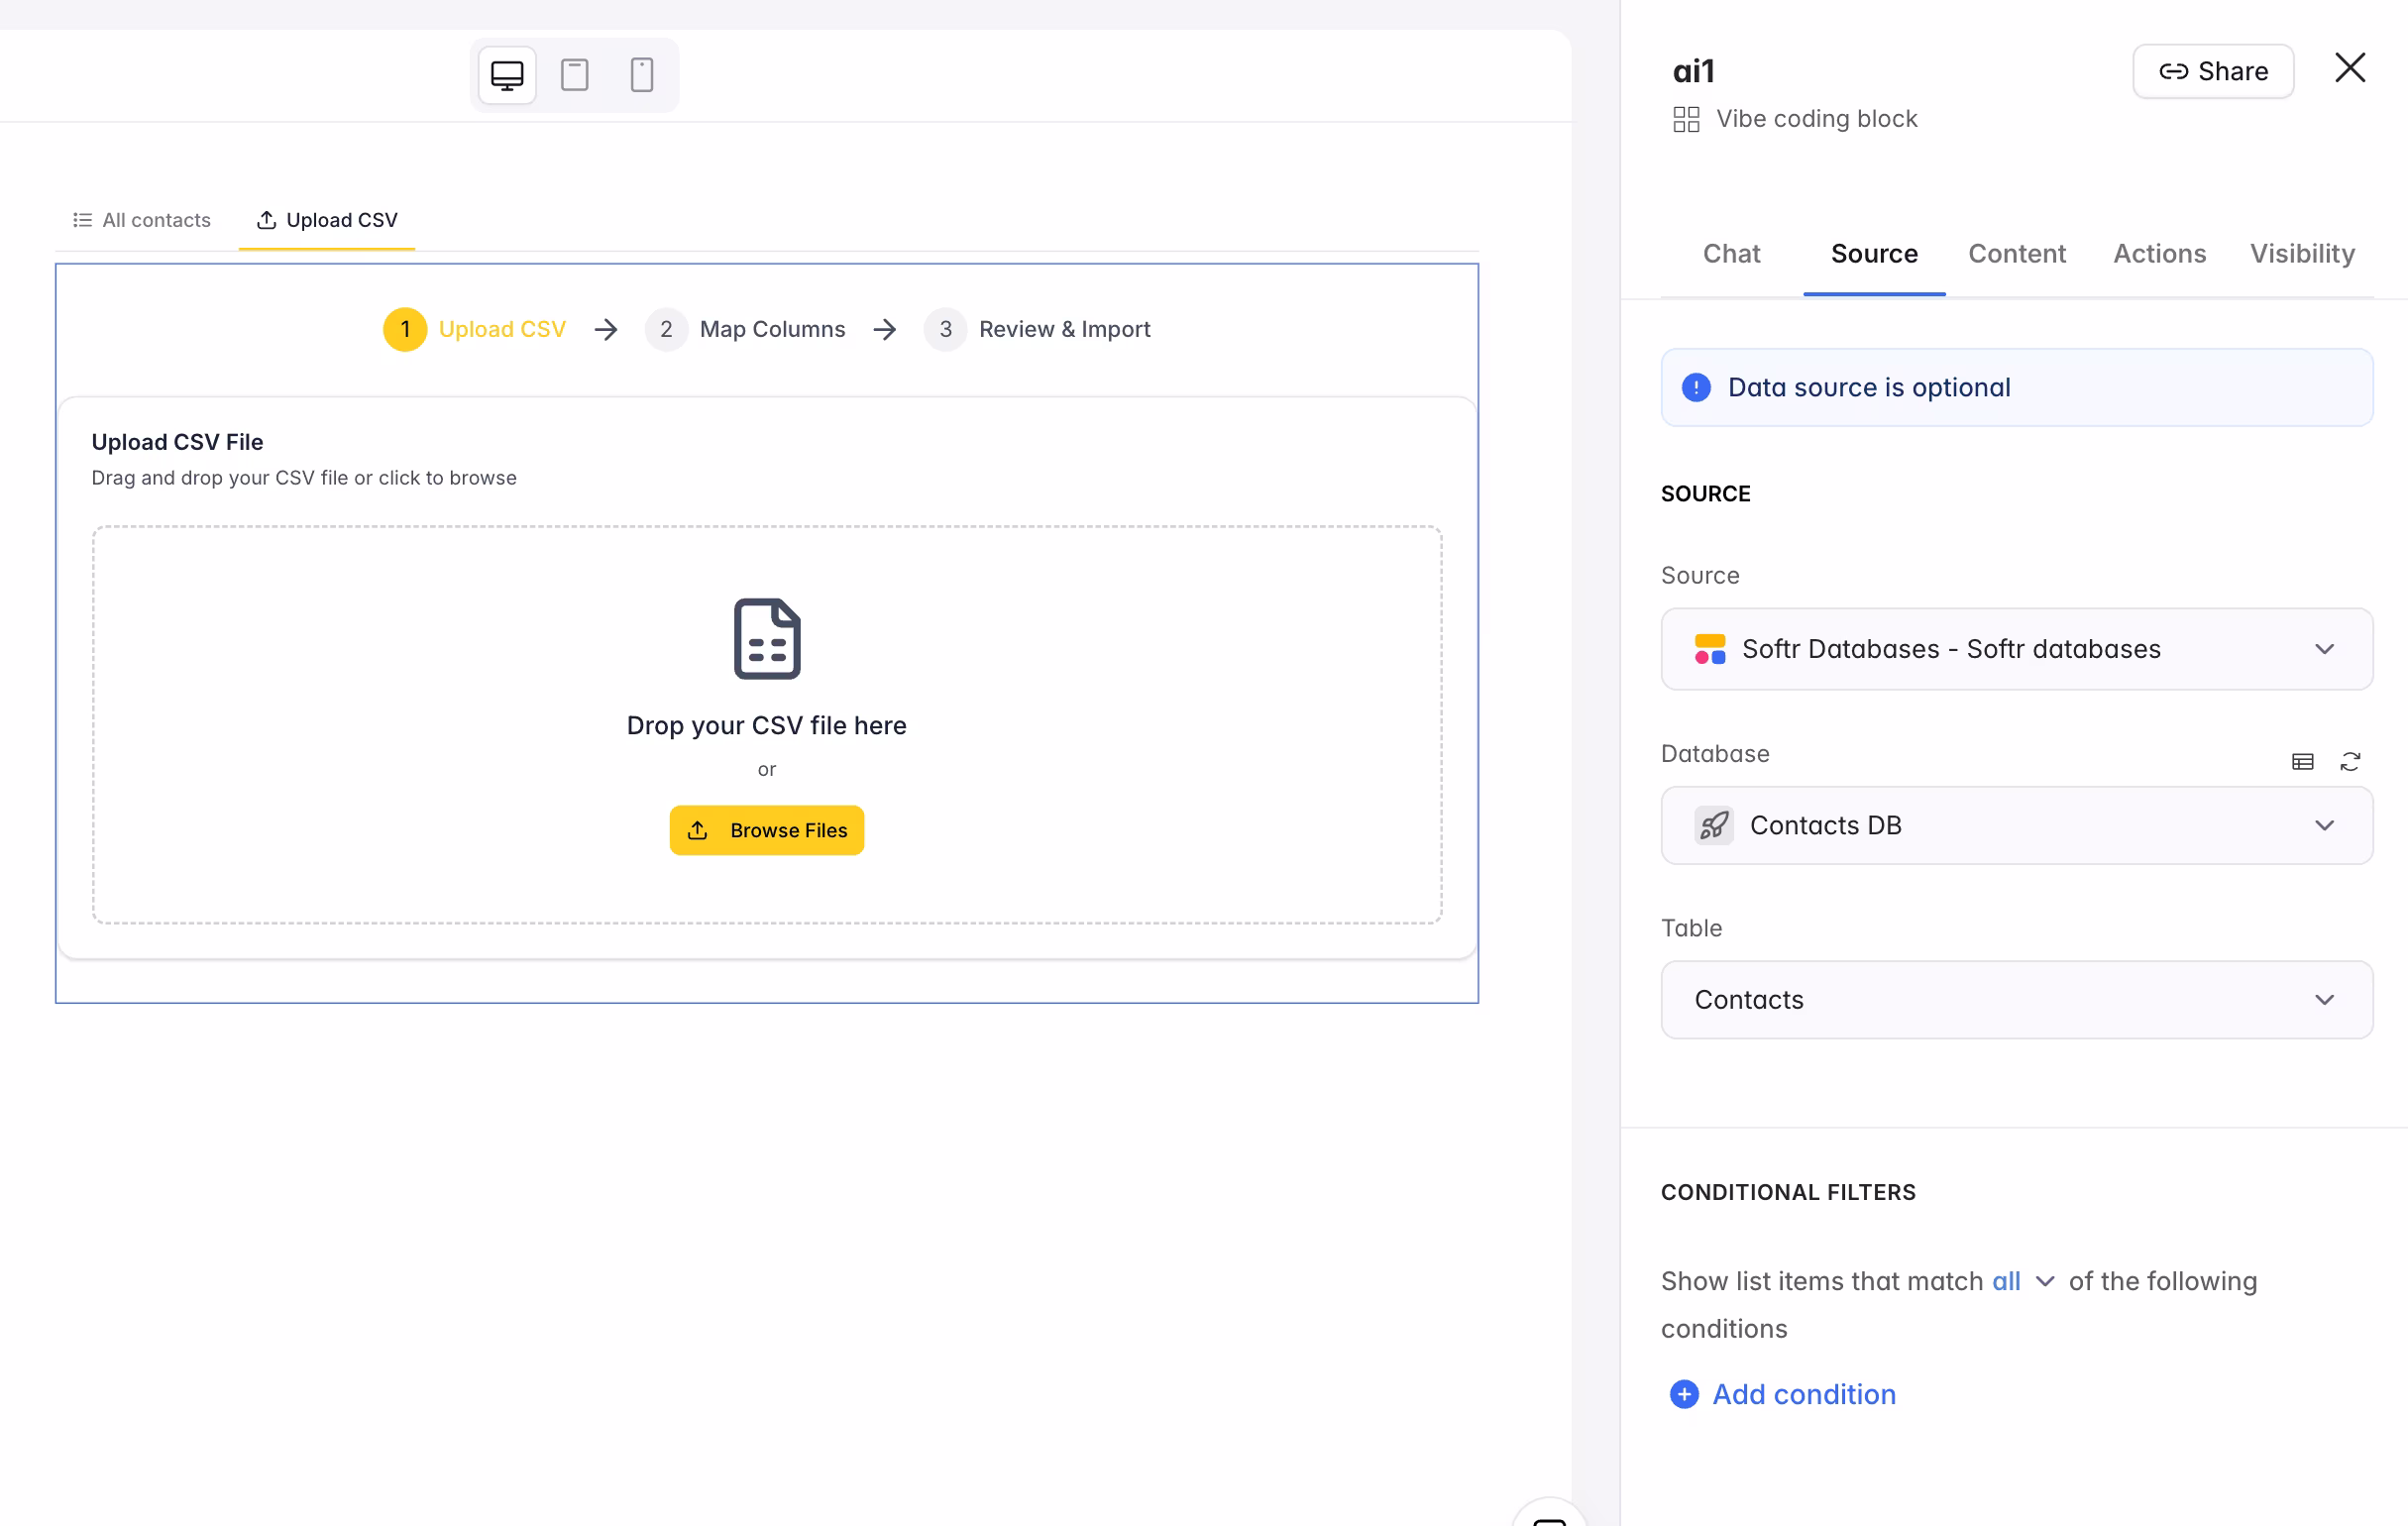Click the upload icon inside Browse Files button
The width and height of the screenshot is (2408, 1526).
tap(698, 830)
